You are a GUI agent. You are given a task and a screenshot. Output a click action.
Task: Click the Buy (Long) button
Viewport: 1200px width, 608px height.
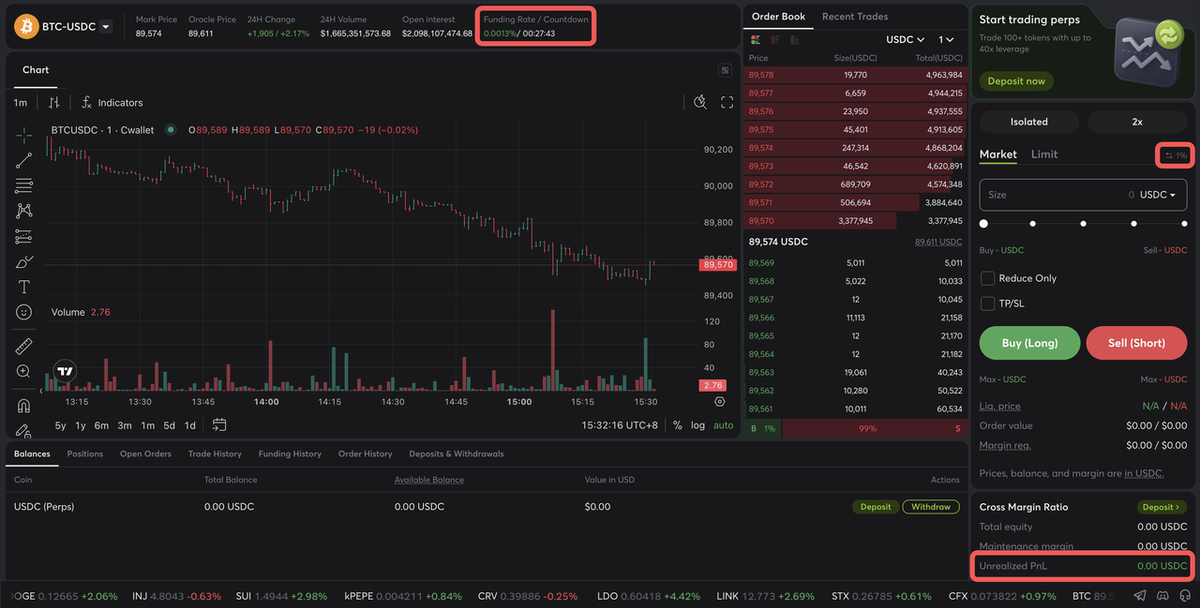pyautogui.click(x=1030, y=343)
